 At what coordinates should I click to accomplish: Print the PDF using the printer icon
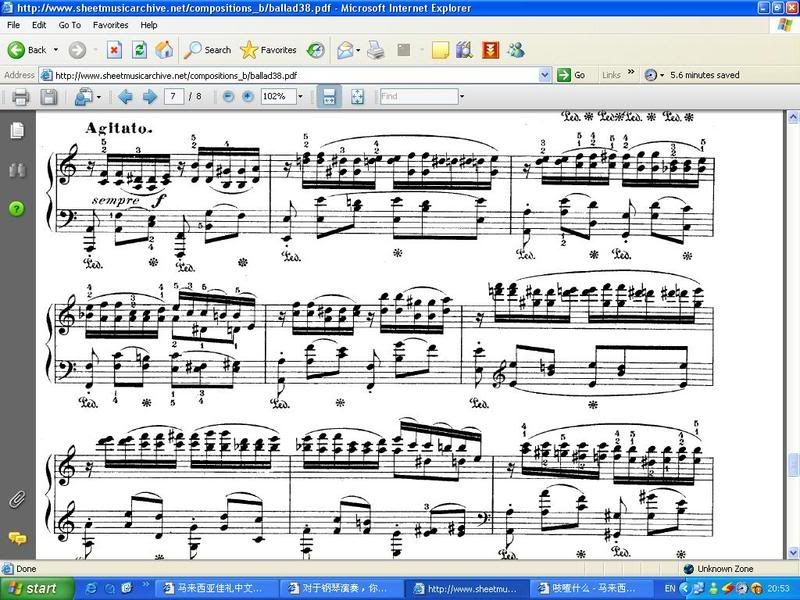20,97
